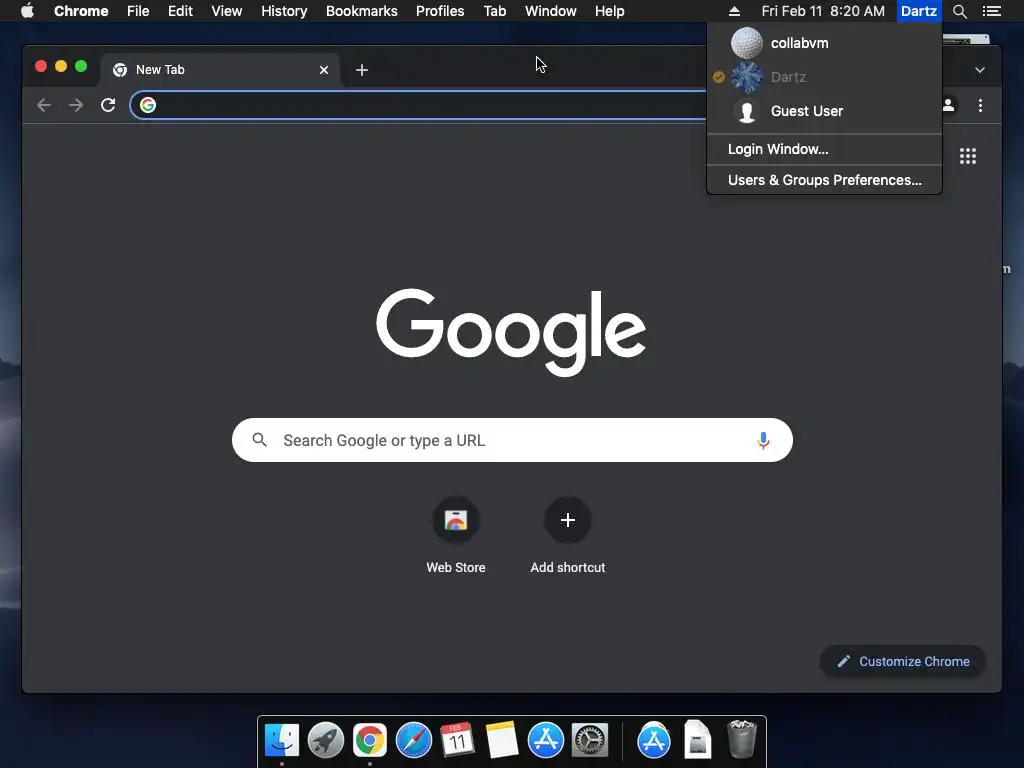Open the Help menu
Image resolution: width=1024 pixels, height=768 pixels.
point(609,11)
